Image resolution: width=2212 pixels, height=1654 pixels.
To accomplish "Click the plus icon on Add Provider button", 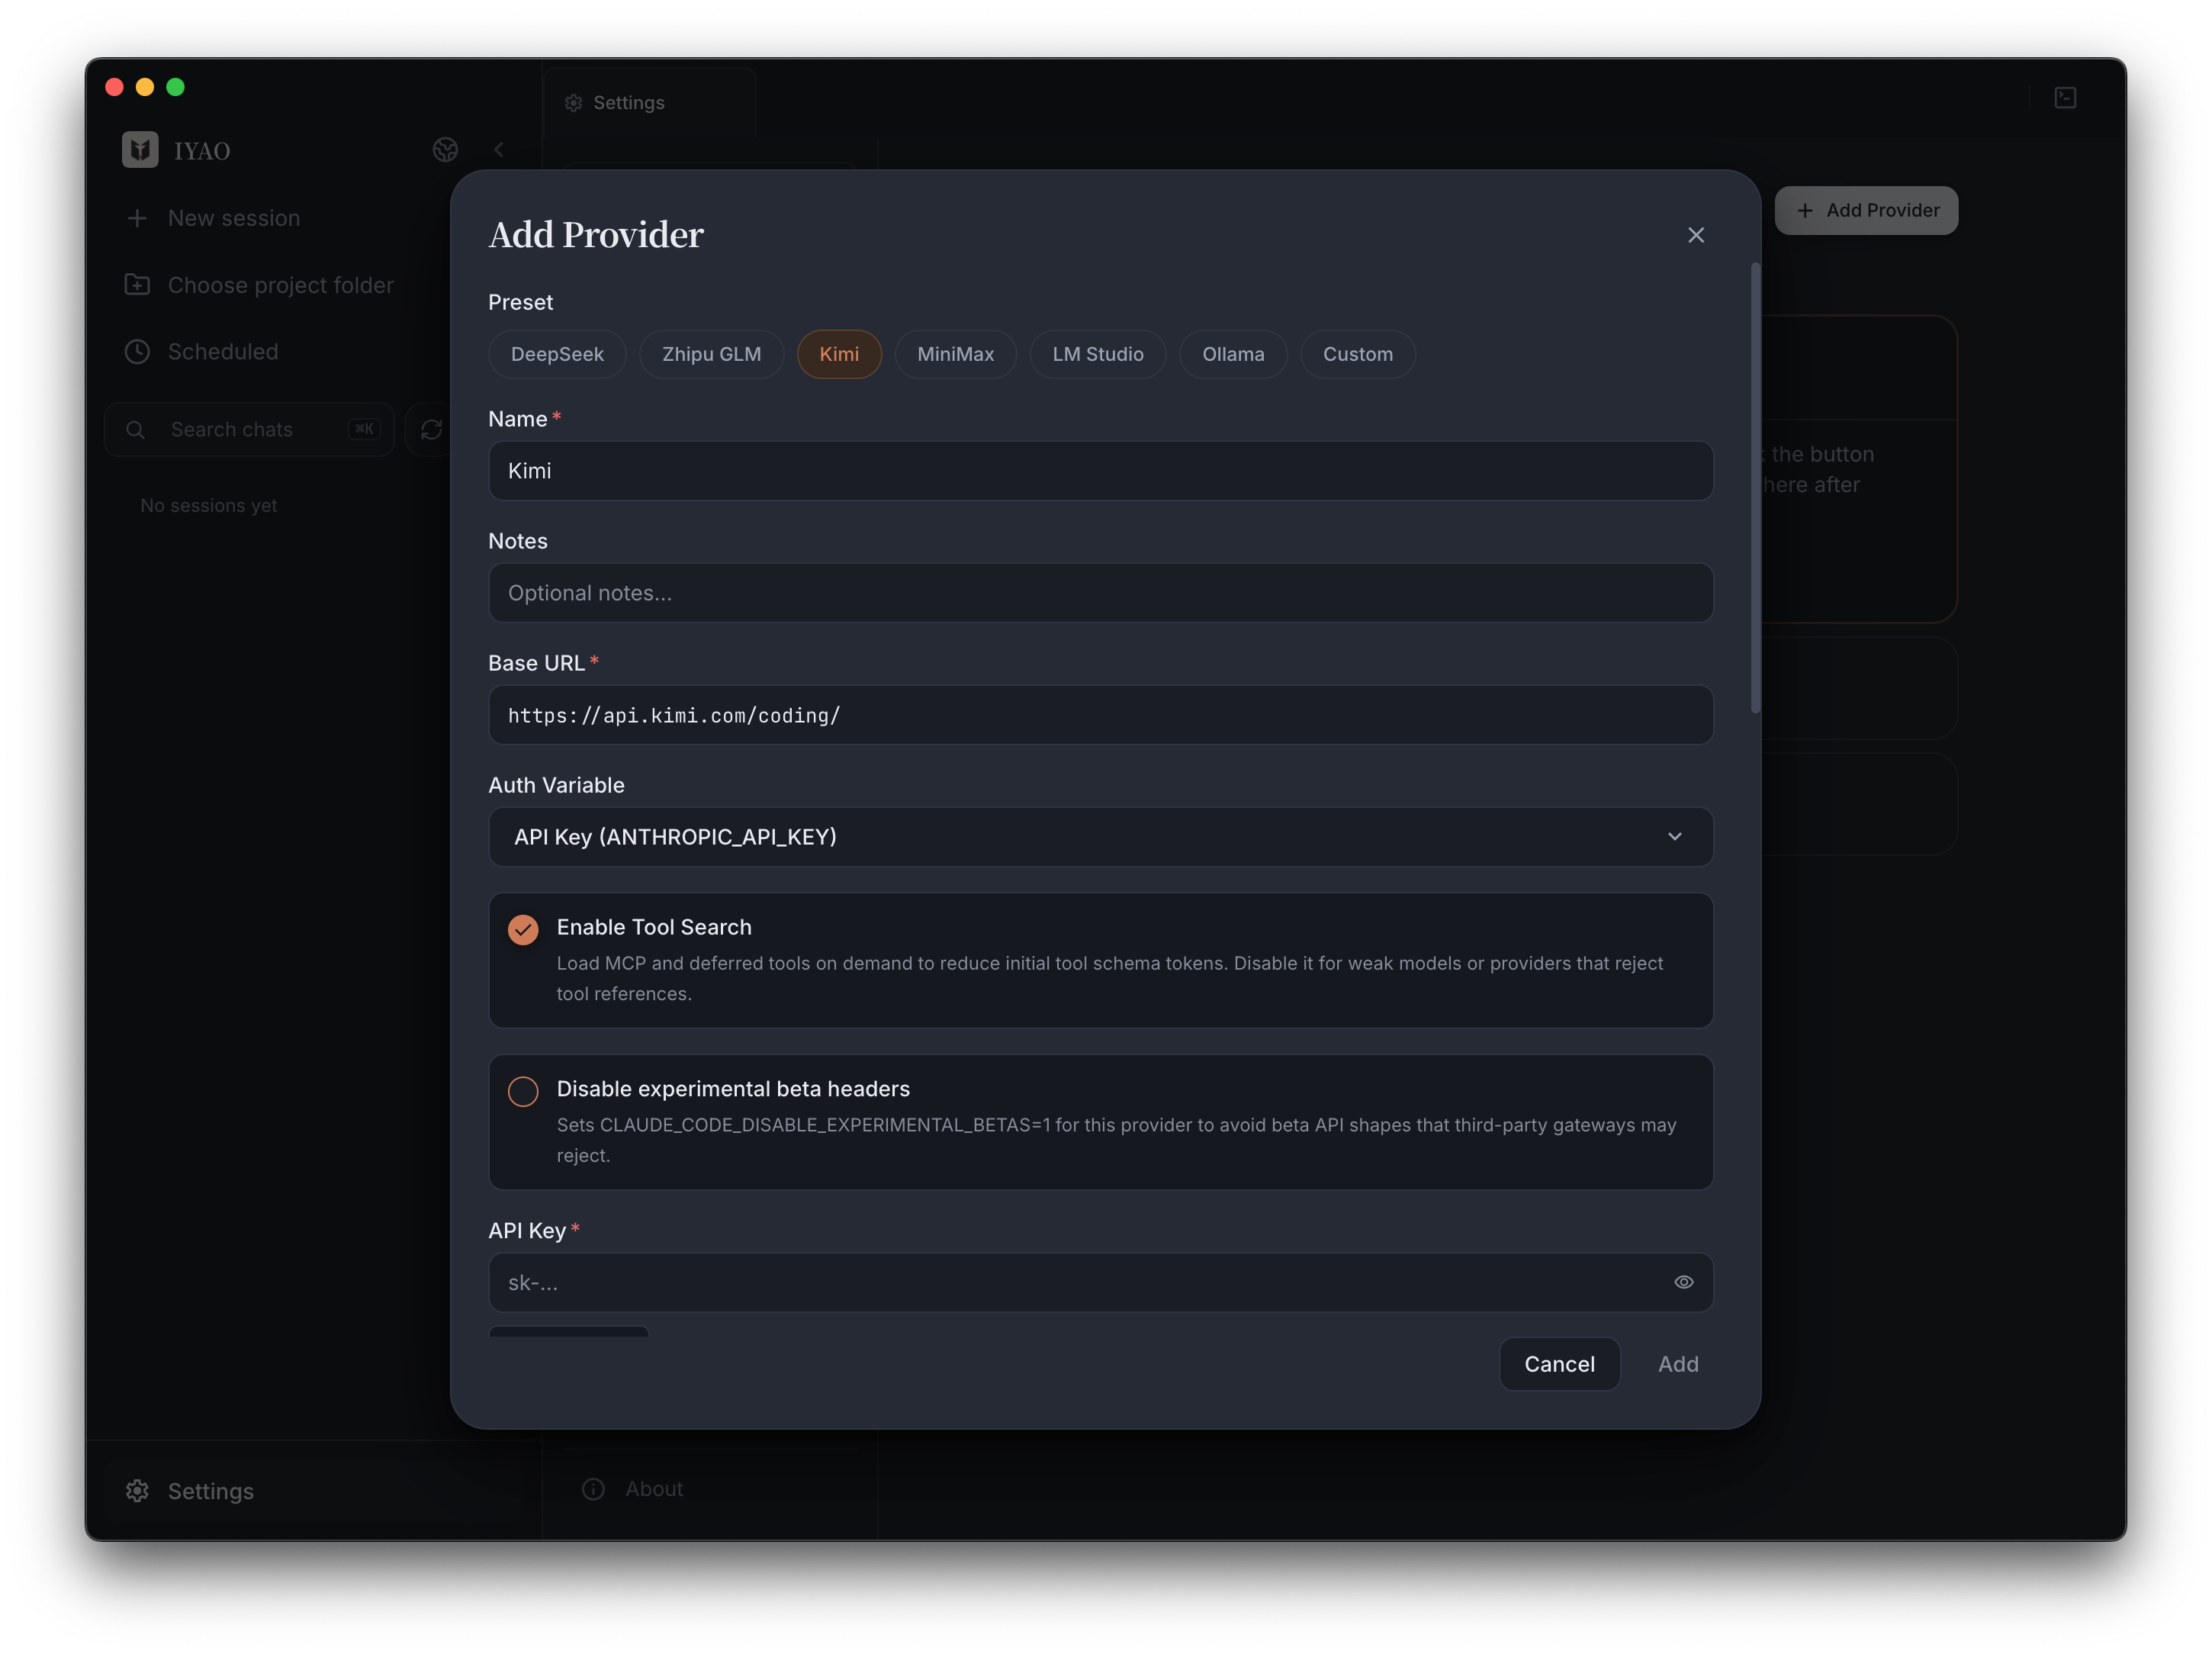I will [1805, 210].
